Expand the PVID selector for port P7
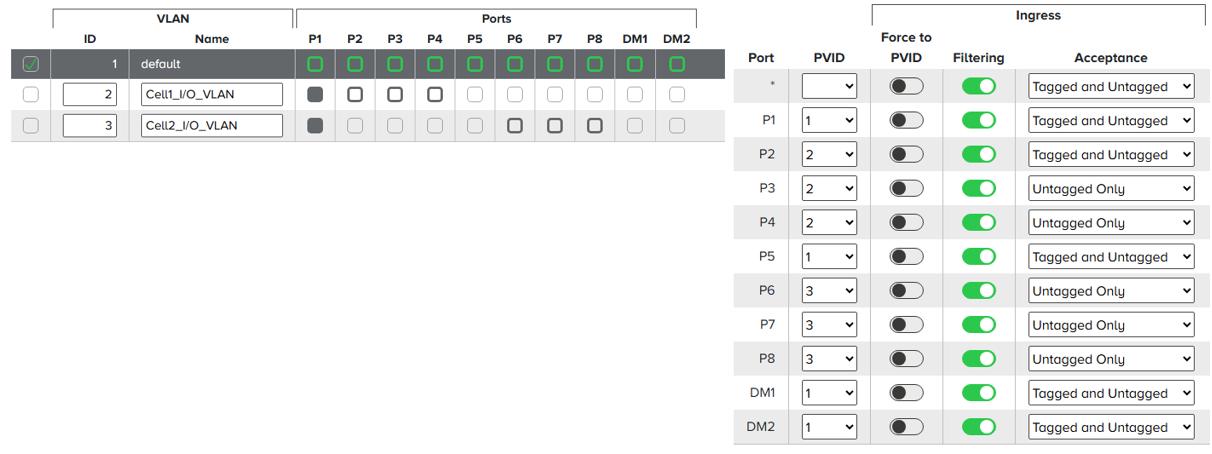The height and width of the screenshot is (454, 1212). coord(829,324)
